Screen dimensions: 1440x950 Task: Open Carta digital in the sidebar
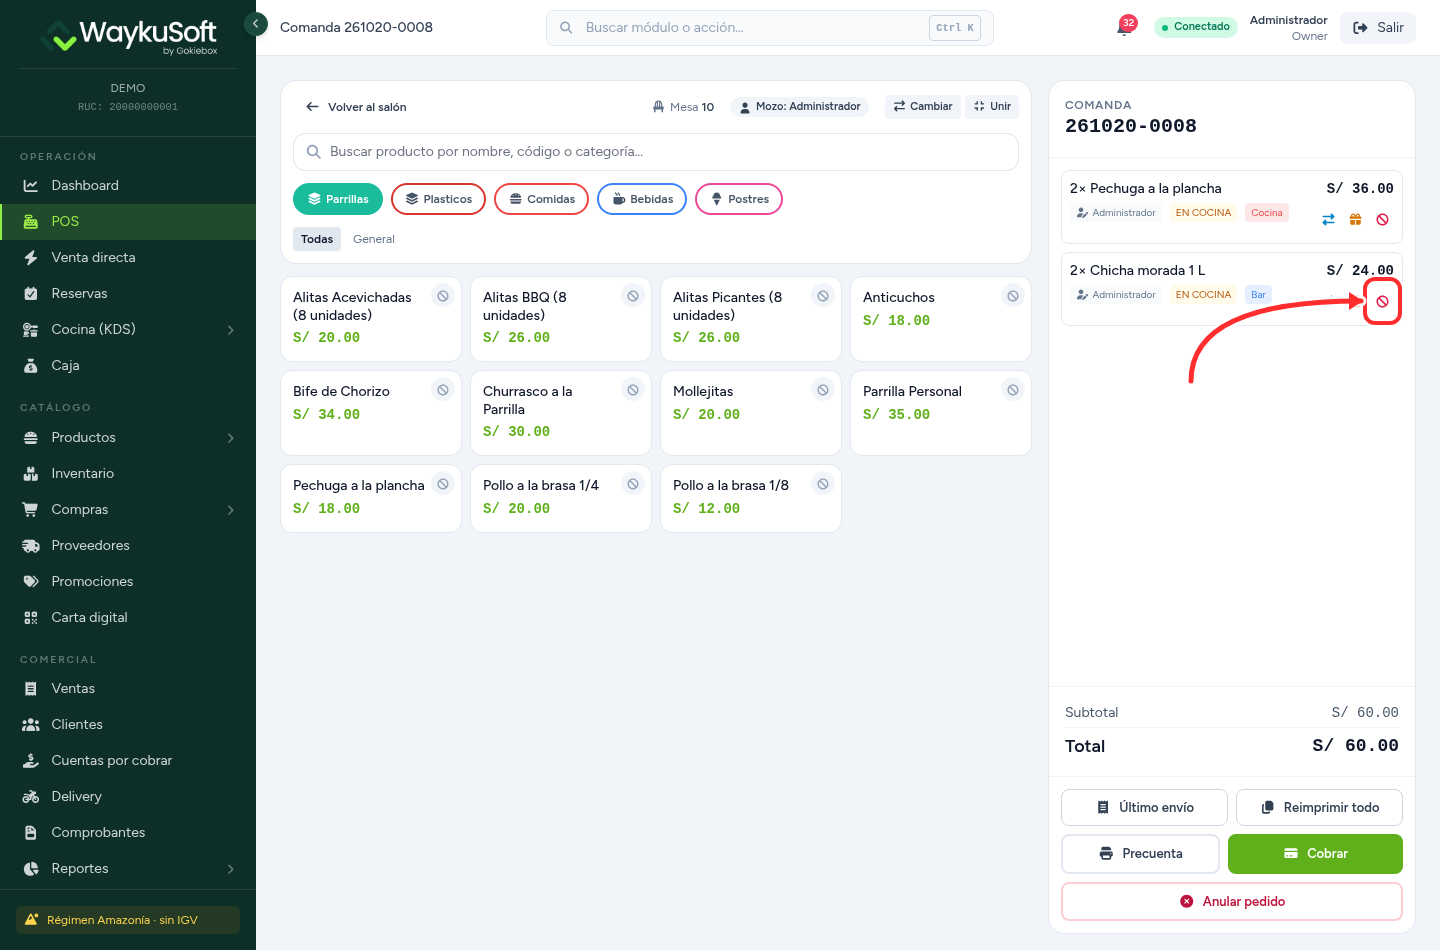pos(128,617)
